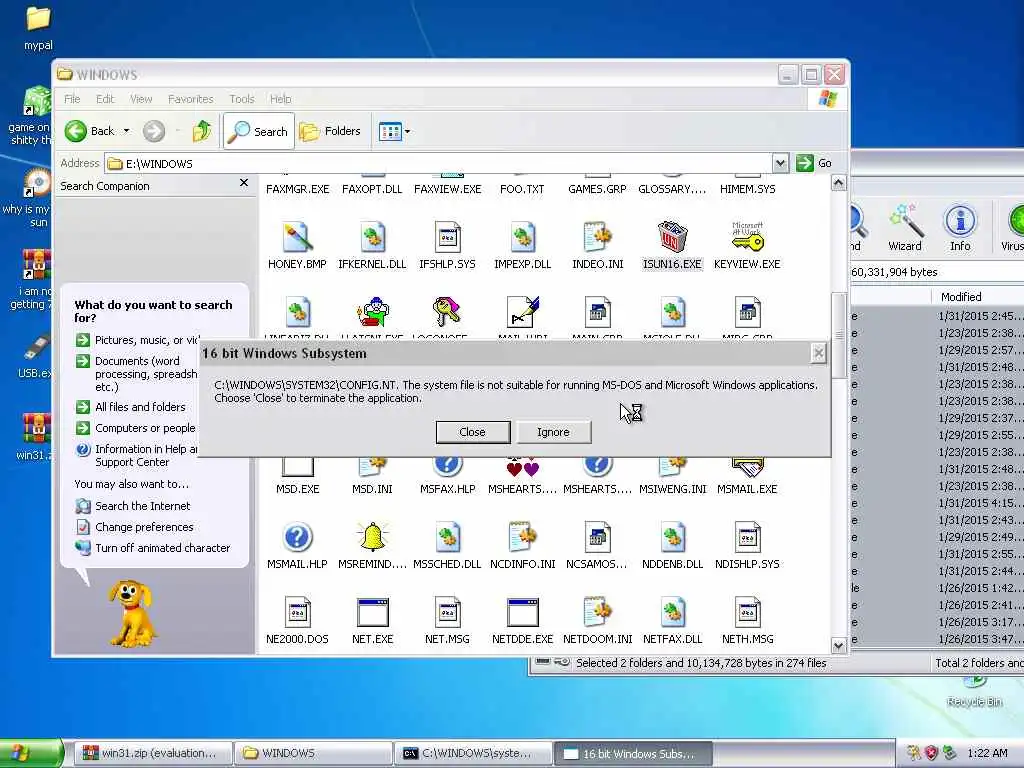1024x768 pixels.
Task: Select the IMPEXP.DLL file icon
Action: (x=522, y=237)
